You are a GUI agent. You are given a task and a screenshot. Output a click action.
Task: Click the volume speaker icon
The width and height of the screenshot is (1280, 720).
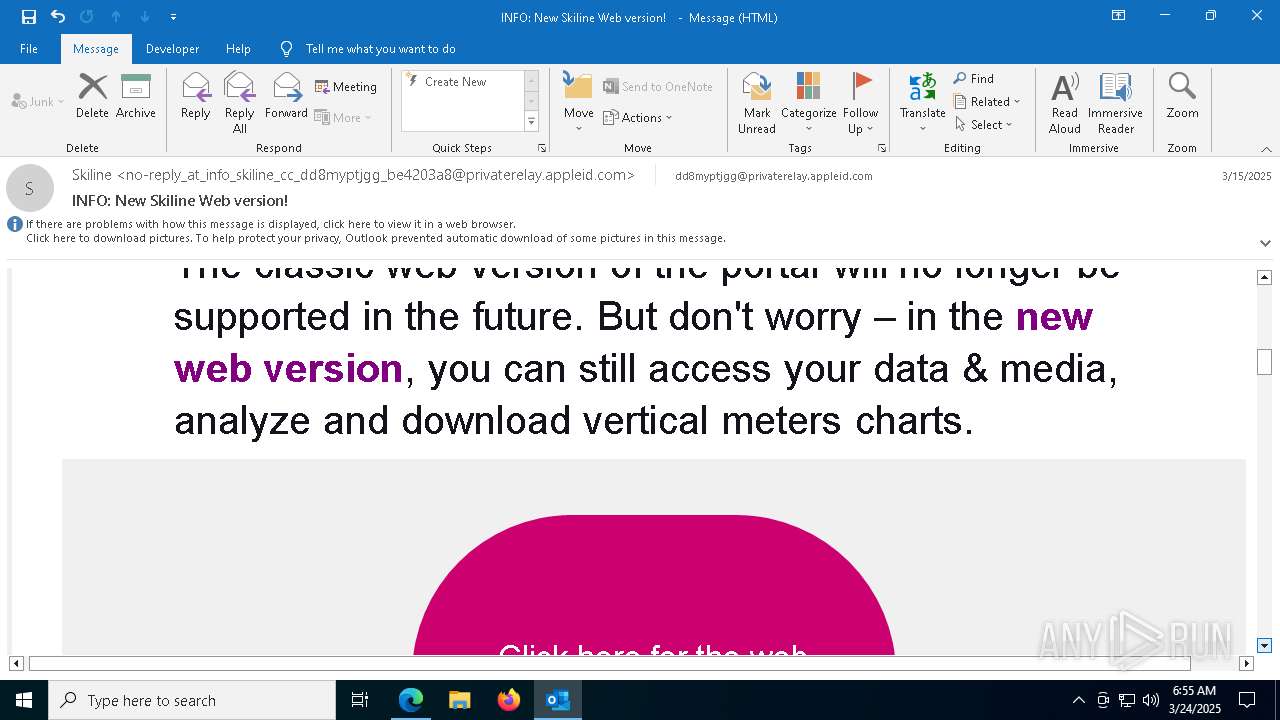click(x=1151, y=700)
